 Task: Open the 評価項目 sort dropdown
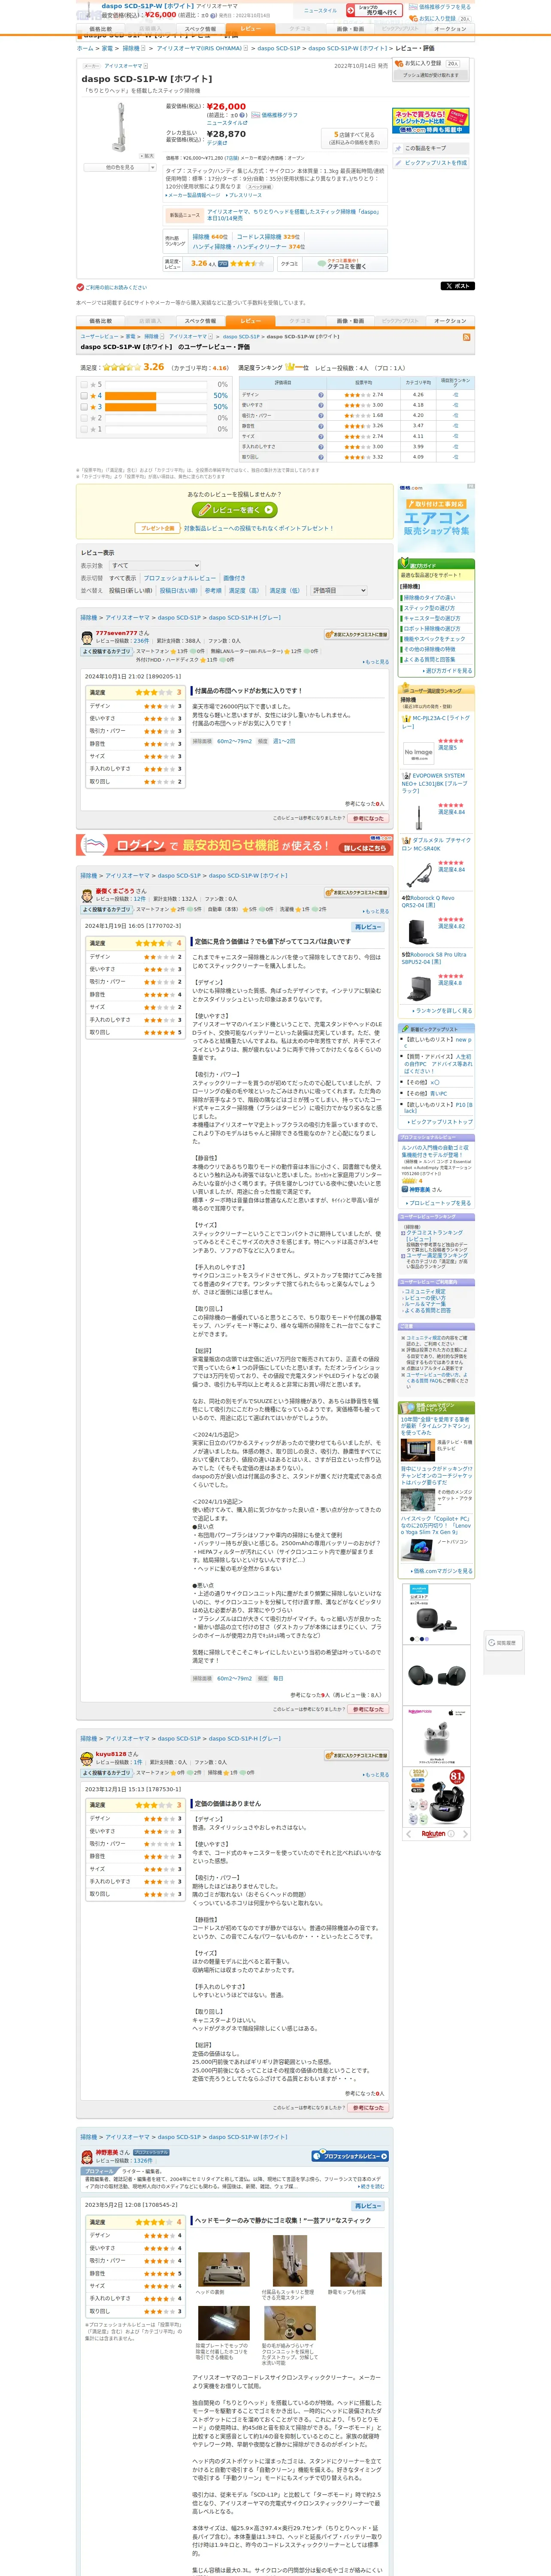pos(339,590)
